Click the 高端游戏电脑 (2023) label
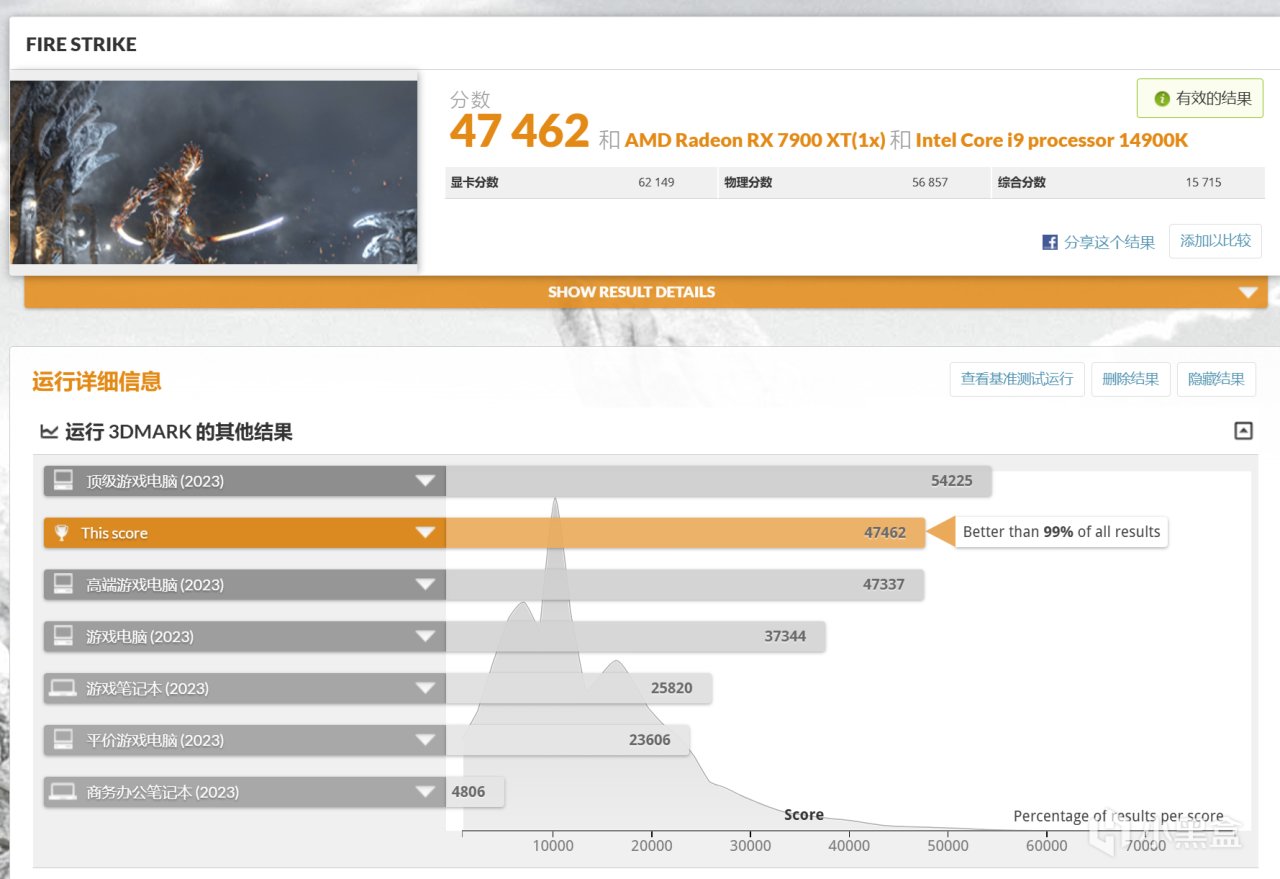Viewport: 1280px width, 879px height. (155, 585)
